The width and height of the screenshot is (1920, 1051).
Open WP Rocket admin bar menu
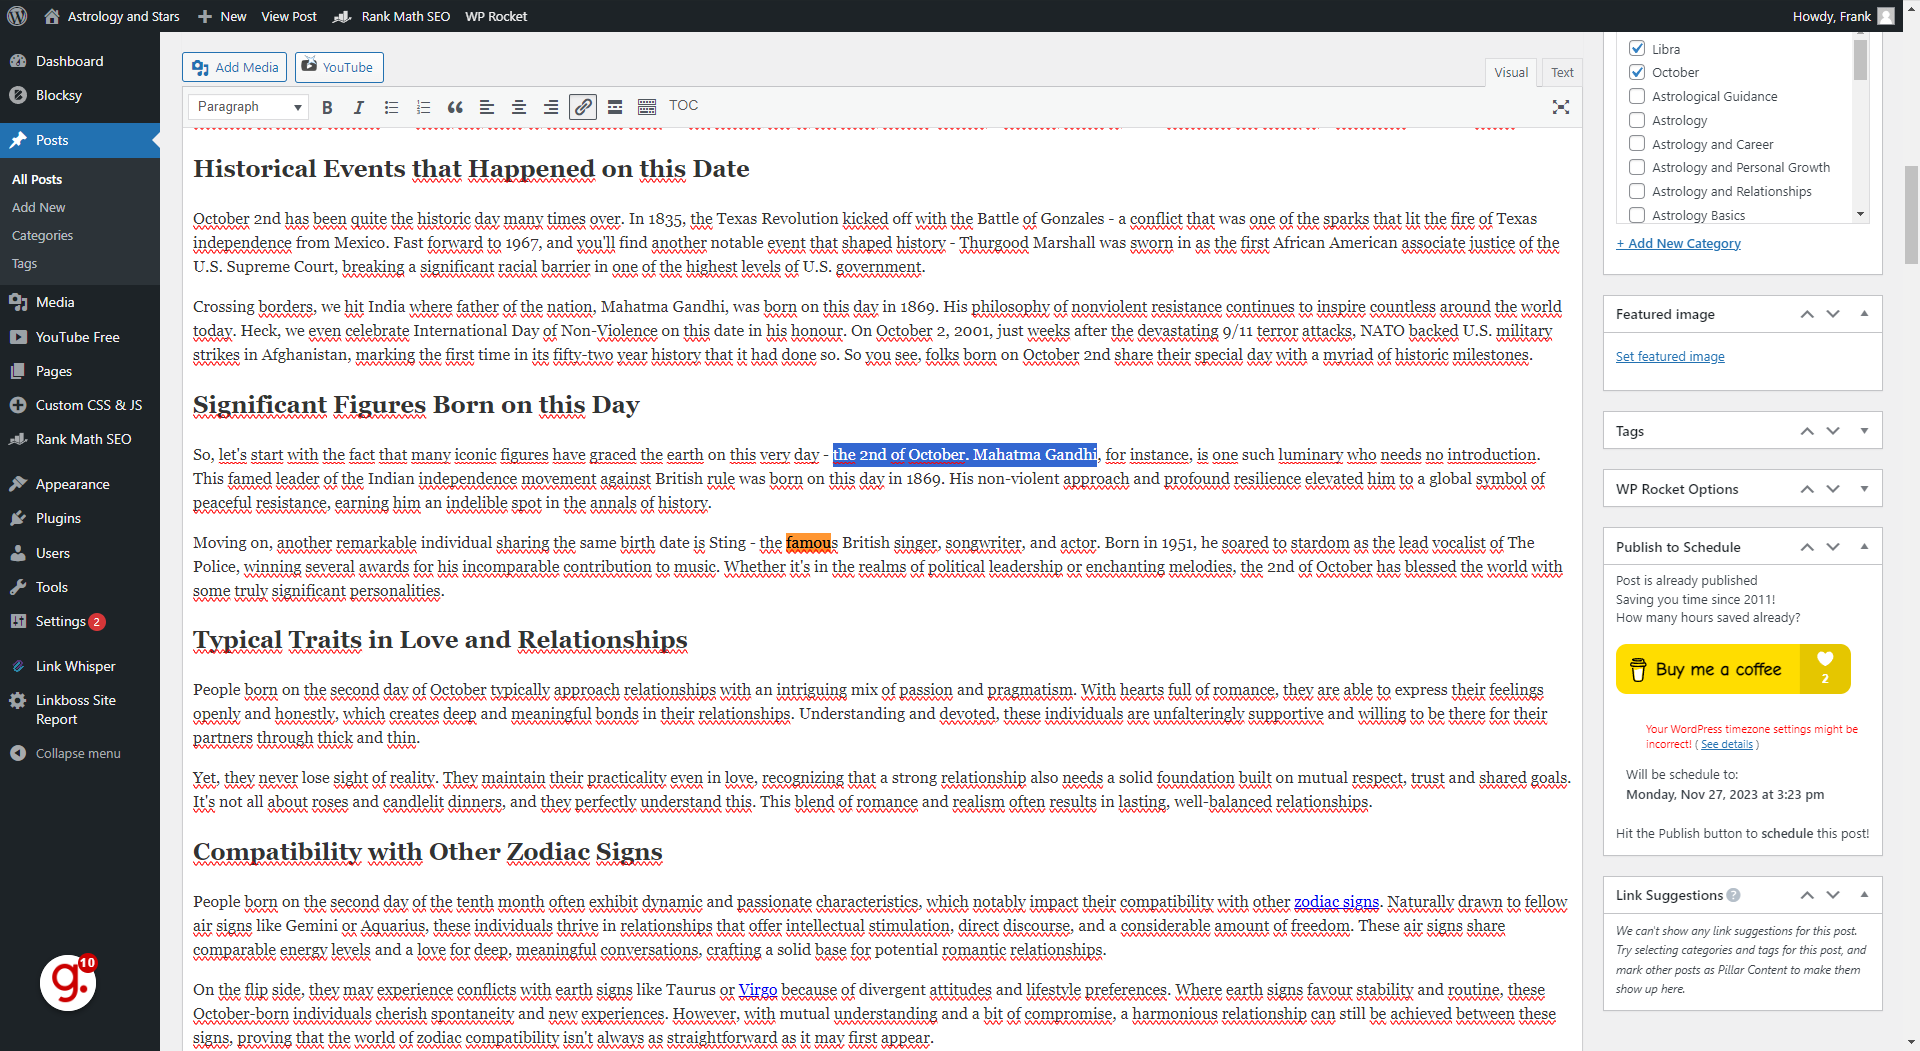(496, 16)
